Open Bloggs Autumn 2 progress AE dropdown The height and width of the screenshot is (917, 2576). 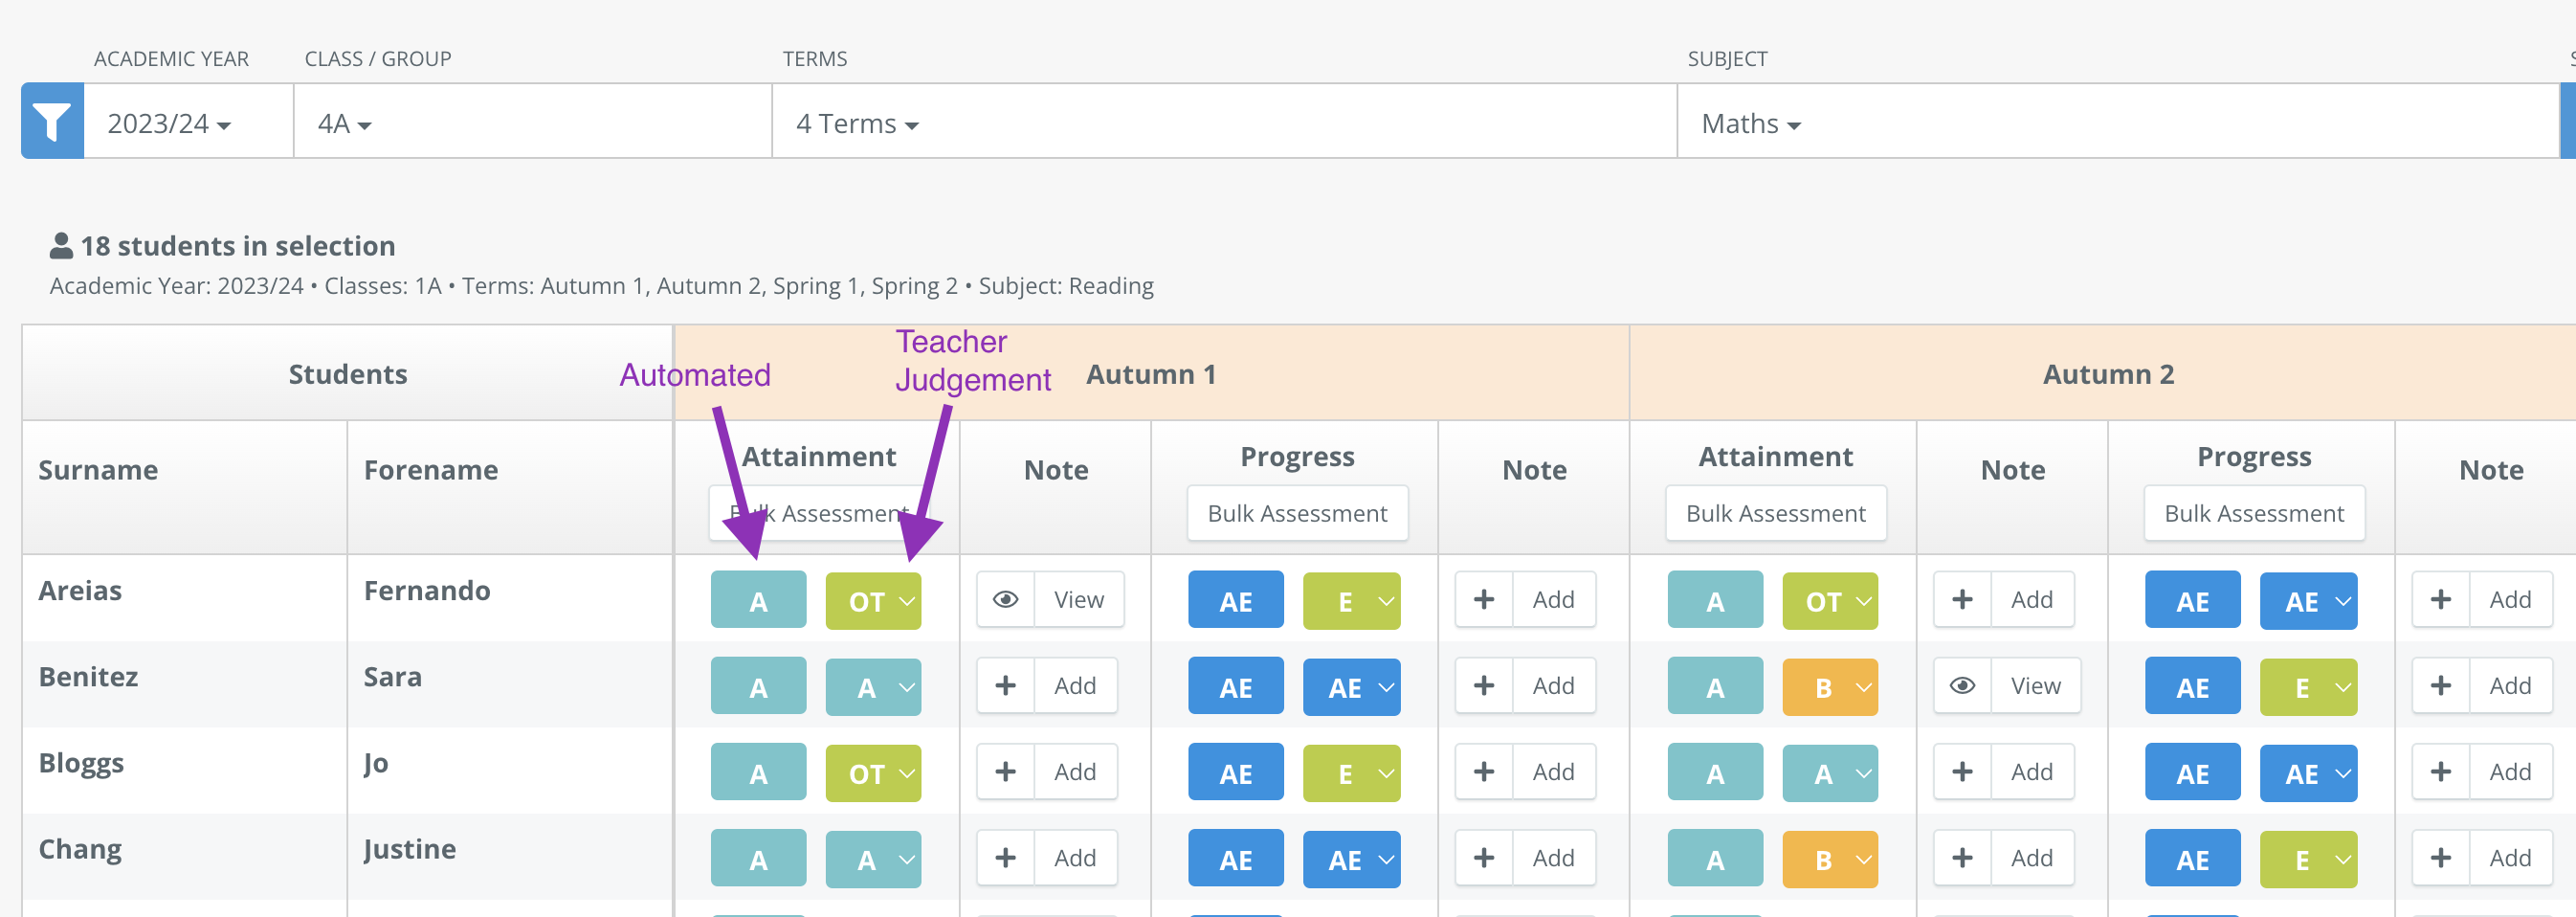point(2308,772)
